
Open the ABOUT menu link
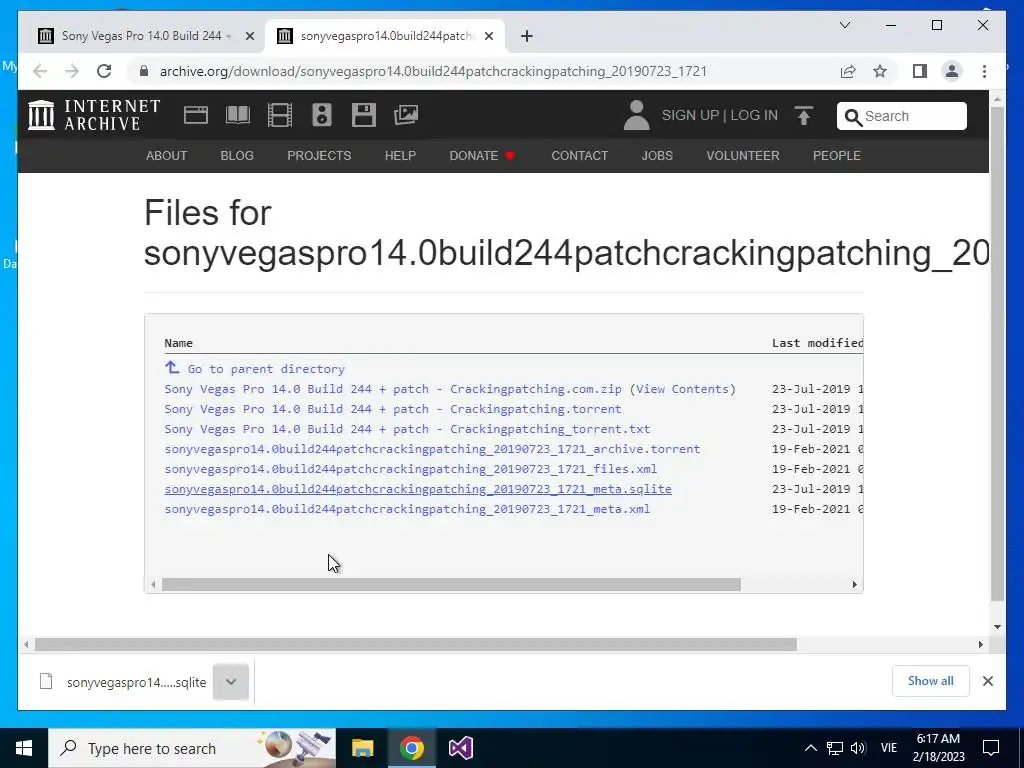point(167,155)
